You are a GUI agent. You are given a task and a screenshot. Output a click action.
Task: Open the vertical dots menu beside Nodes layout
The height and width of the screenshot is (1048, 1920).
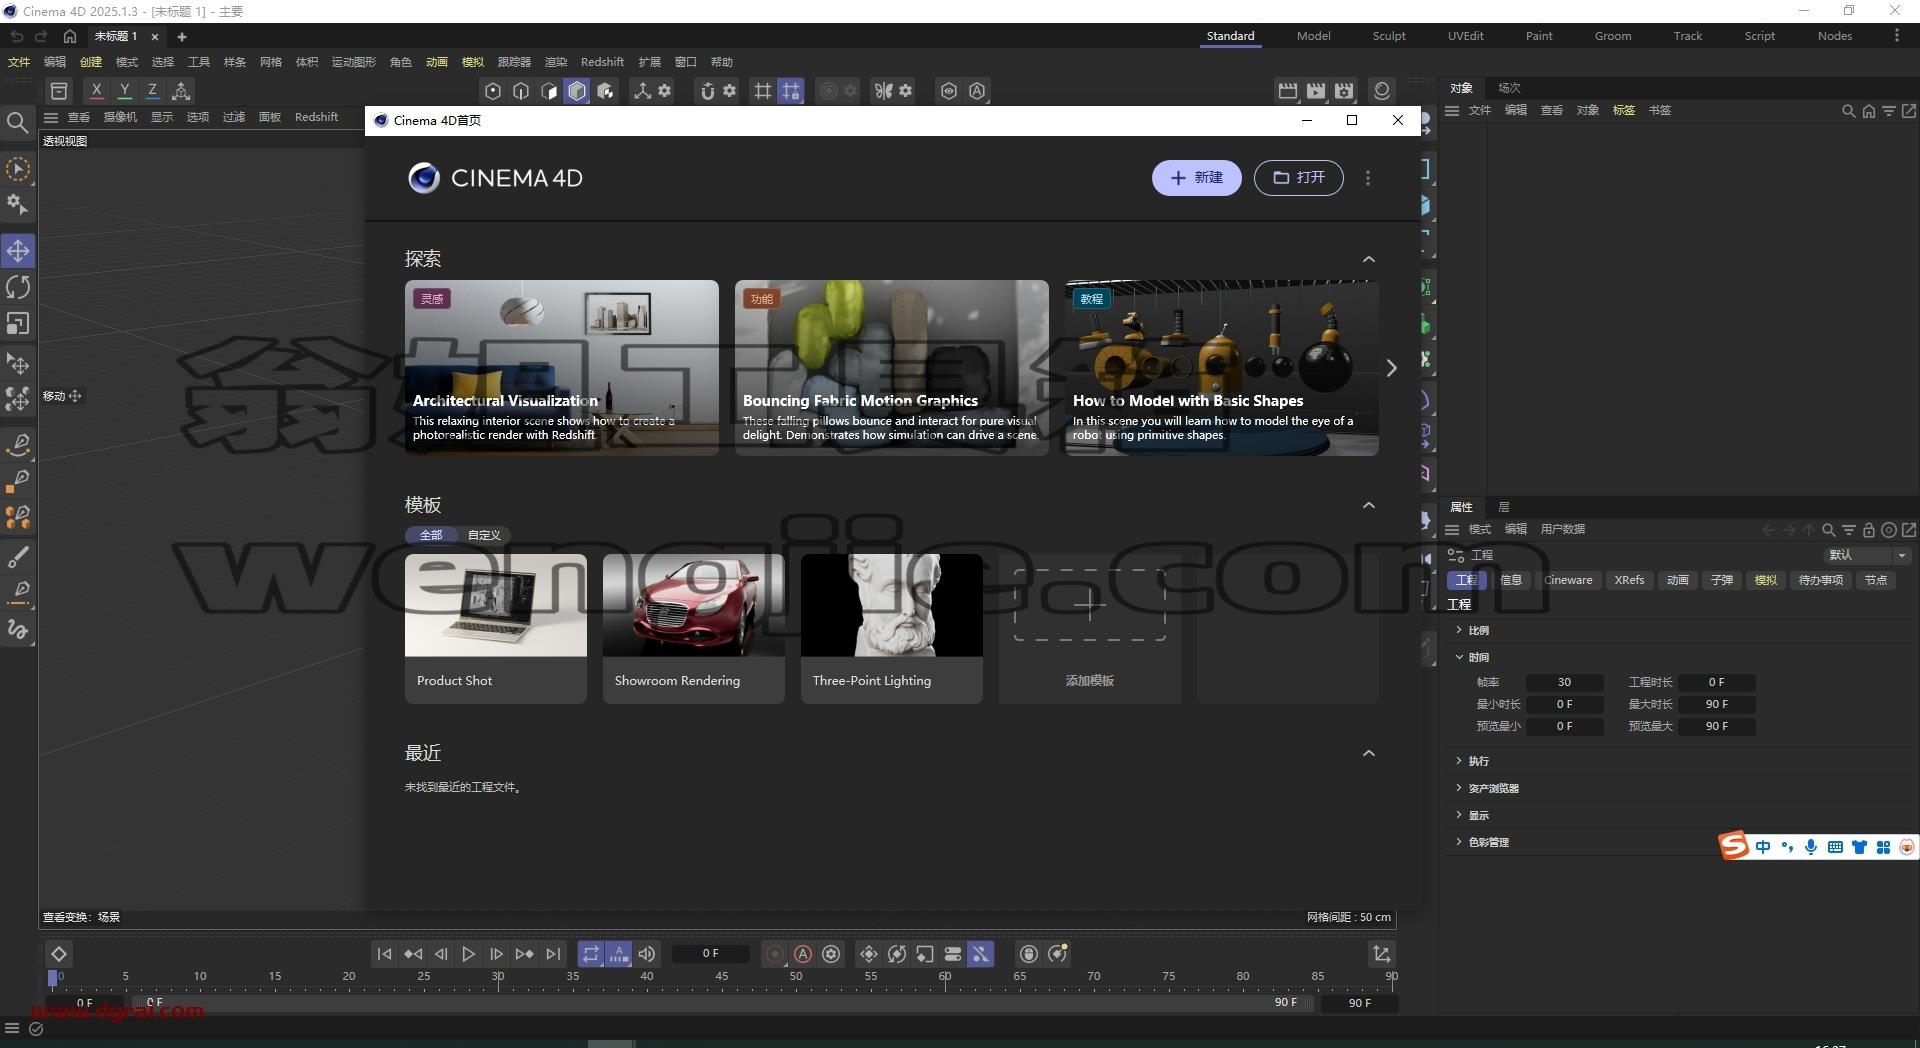(x=1896, y=36)
